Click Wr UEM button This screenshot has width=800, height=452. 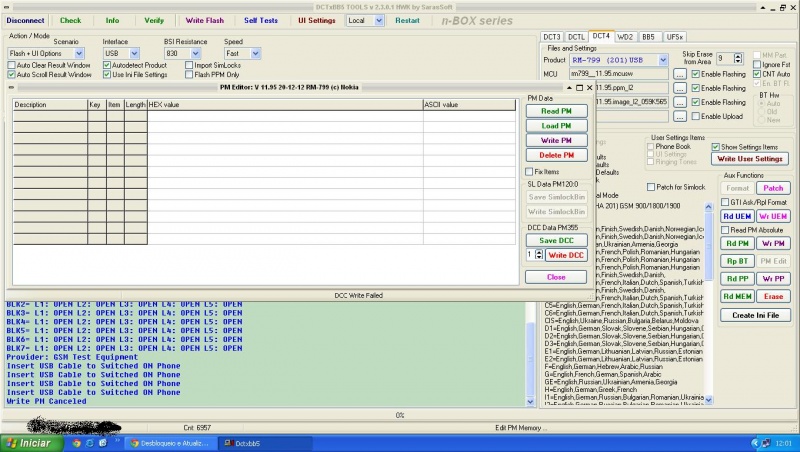[x=773, y=216]
